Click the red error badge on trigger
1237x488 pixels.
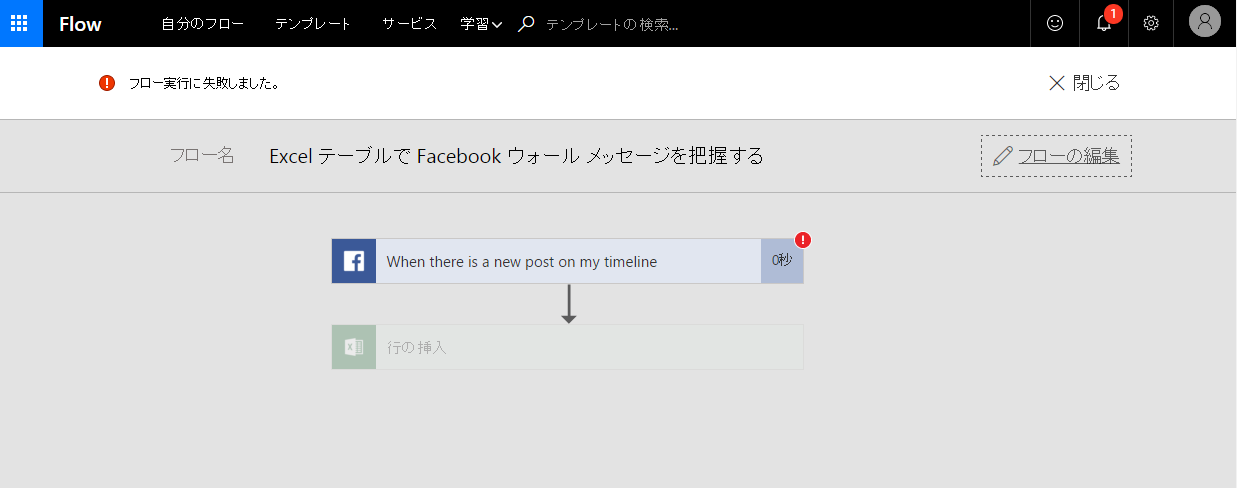[803, 240]
